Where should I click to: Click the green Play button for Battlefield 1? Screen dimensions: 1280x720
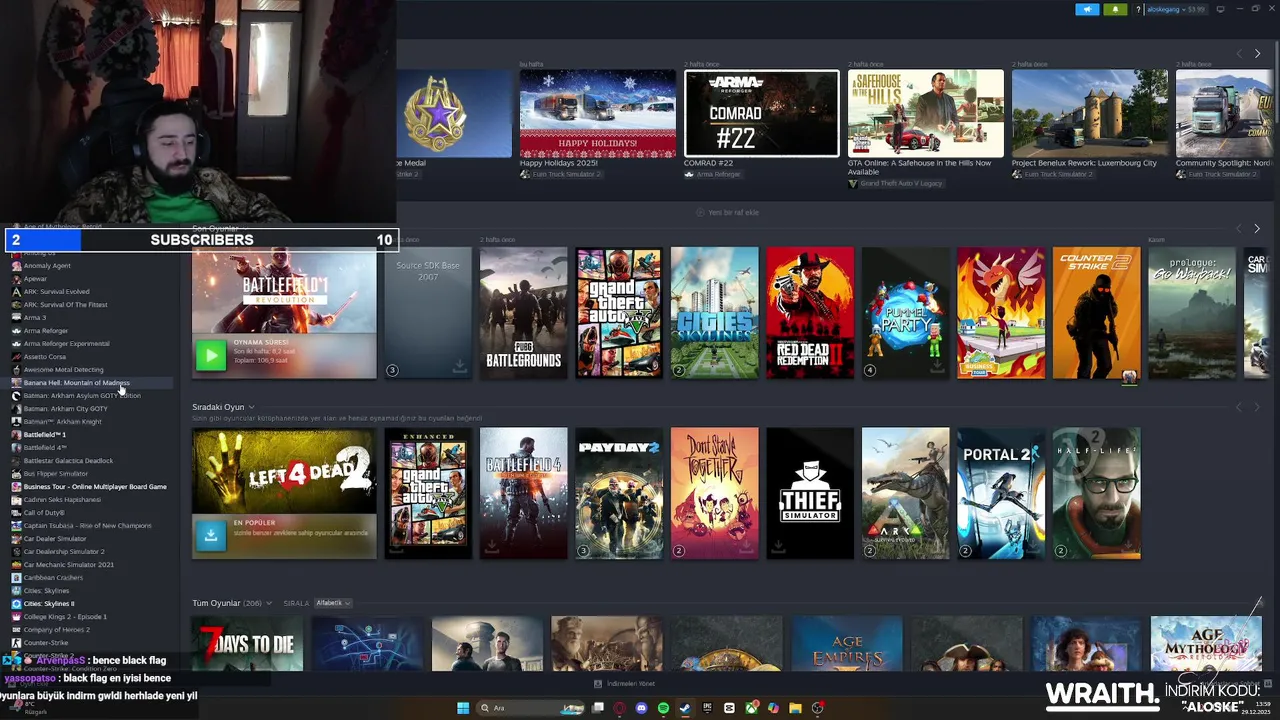[x=210, y=355]
